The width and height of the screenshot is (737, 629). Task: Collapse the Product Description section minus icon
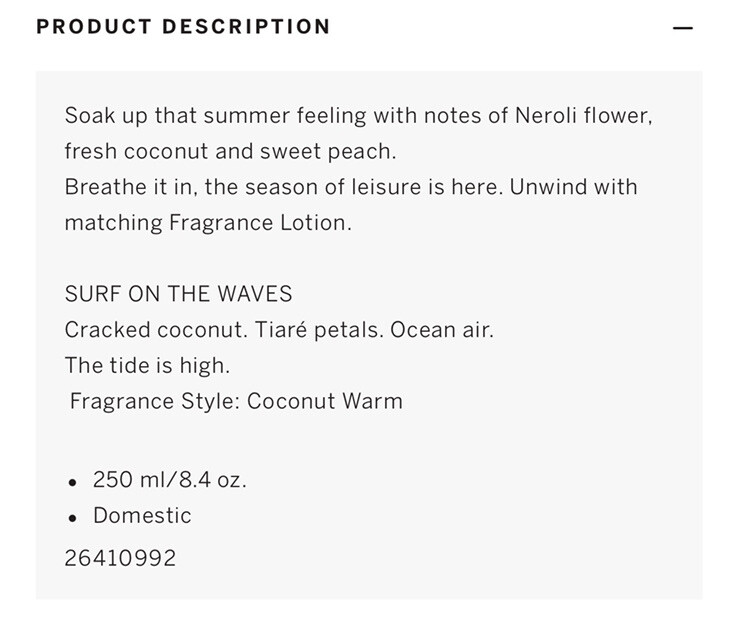pyautogui.click(x=682, y=28)
